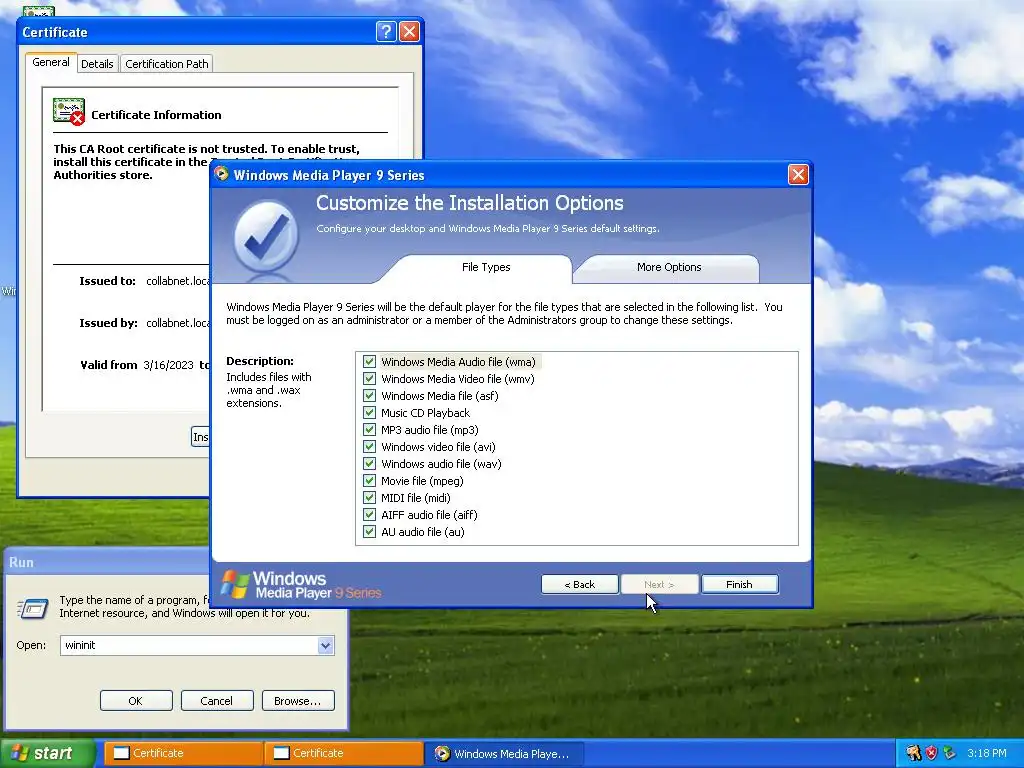Cancel the Run dialog
The width and height of the screenshot is (1024, 768).
(216, 701)
